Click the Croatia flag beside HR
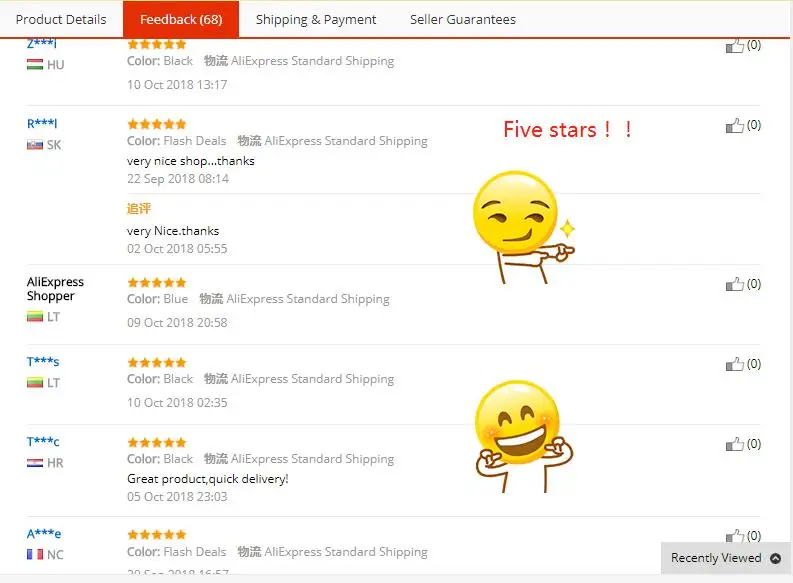 tap(35, 463)
